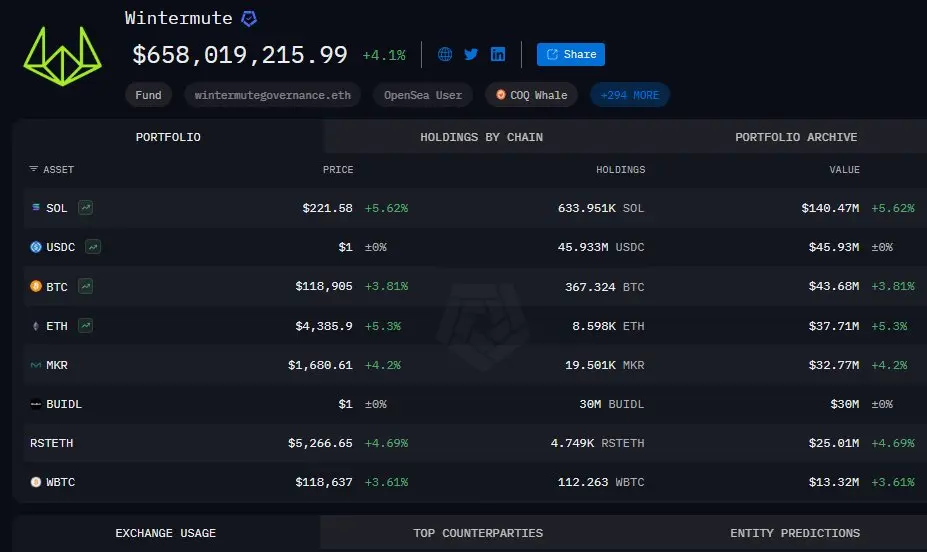Click the SOL price $221.58

[x=328, y=208]
